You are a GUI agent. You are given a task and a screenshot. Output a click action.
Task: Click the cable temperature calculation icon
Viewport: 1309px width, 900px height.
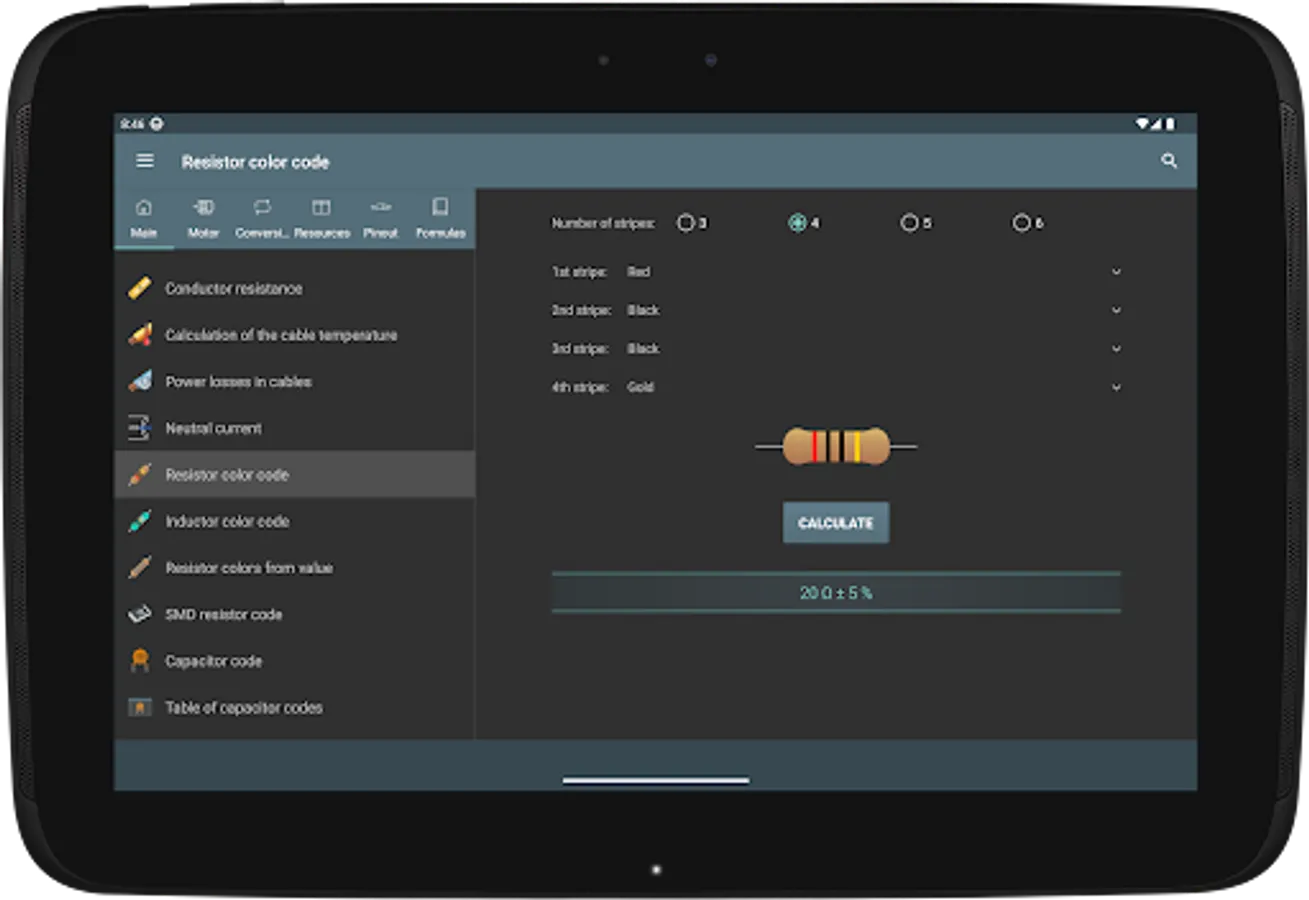[x=140, y=335]
